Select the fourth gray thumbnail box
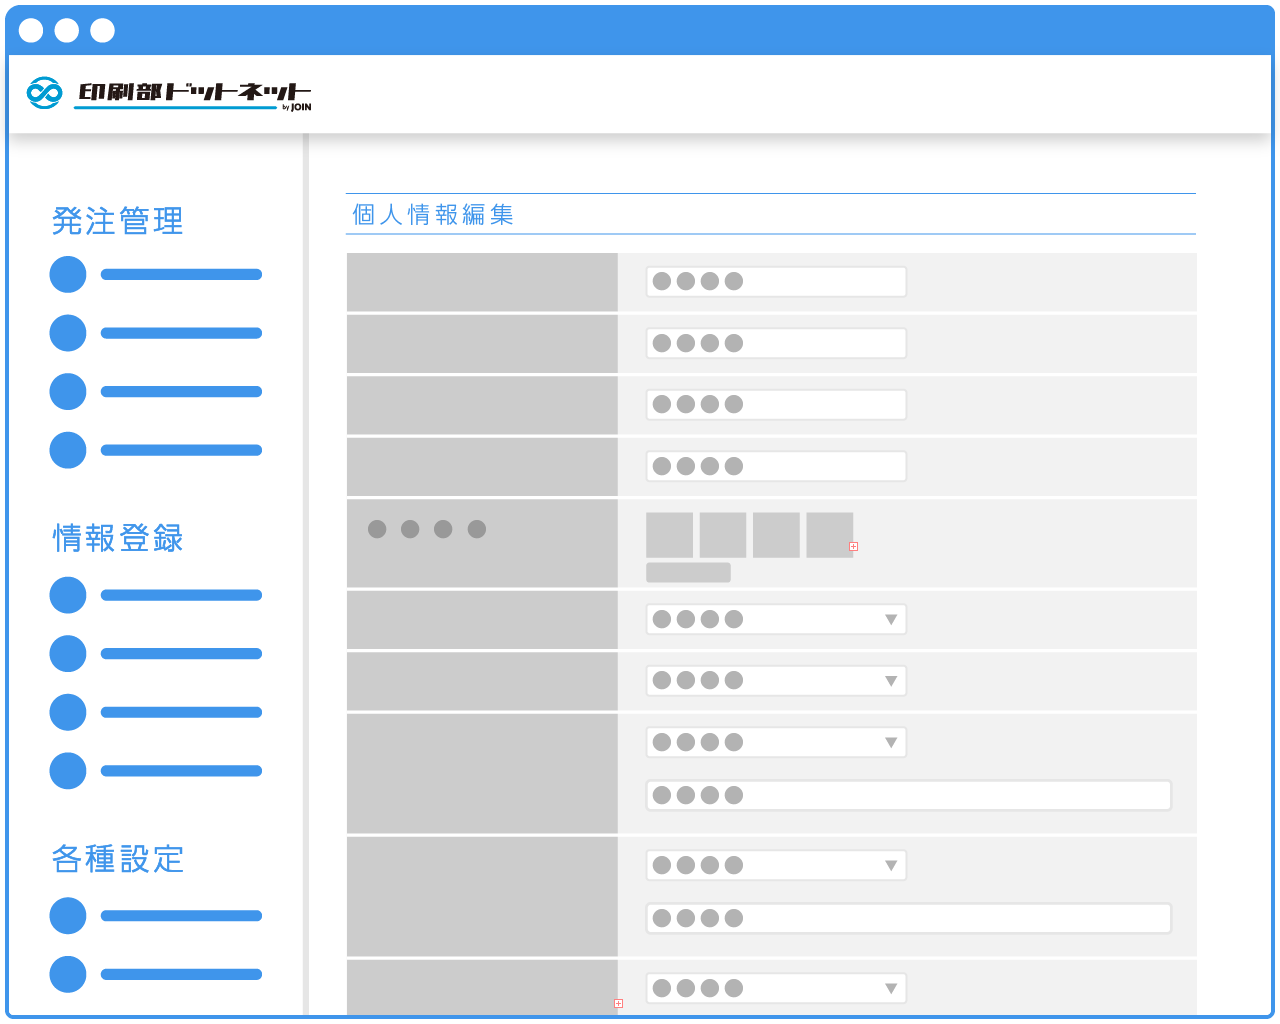 click(x=830, y=535)
